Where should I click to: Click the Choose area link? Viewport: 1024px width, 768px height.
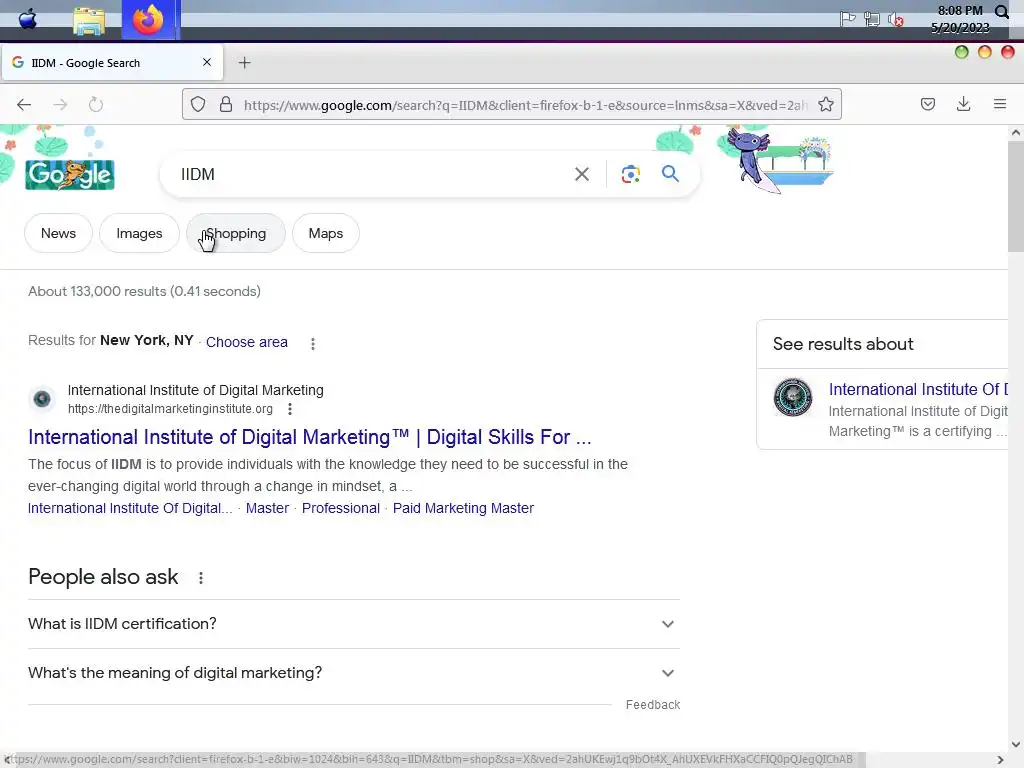point(247,342)
